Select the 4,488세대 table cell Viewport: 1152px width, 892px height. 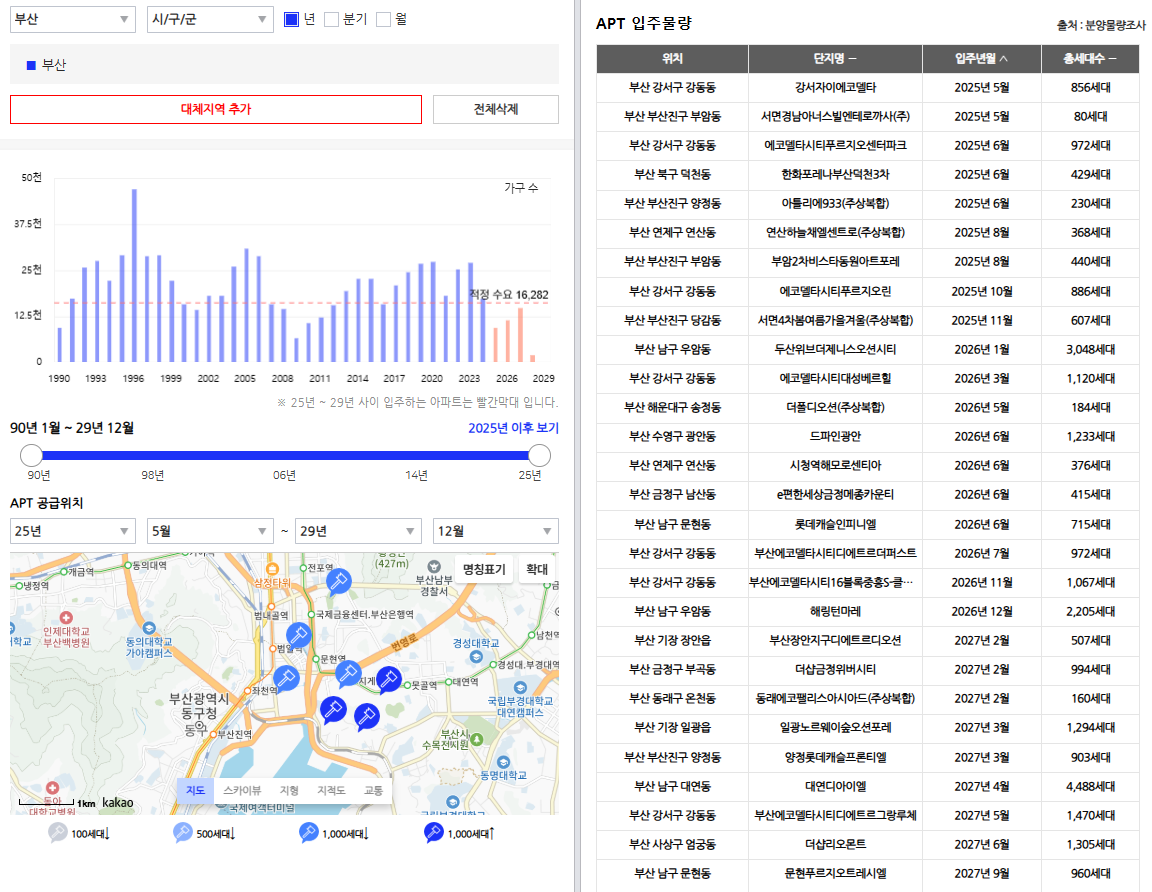point(1090,786)
